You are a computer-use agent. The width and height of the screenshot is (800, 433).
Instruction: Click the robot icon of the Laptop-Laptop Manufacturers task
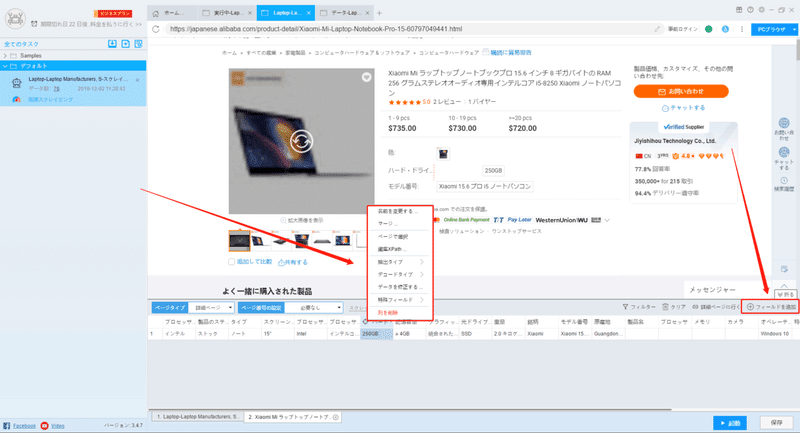(16, 83)
